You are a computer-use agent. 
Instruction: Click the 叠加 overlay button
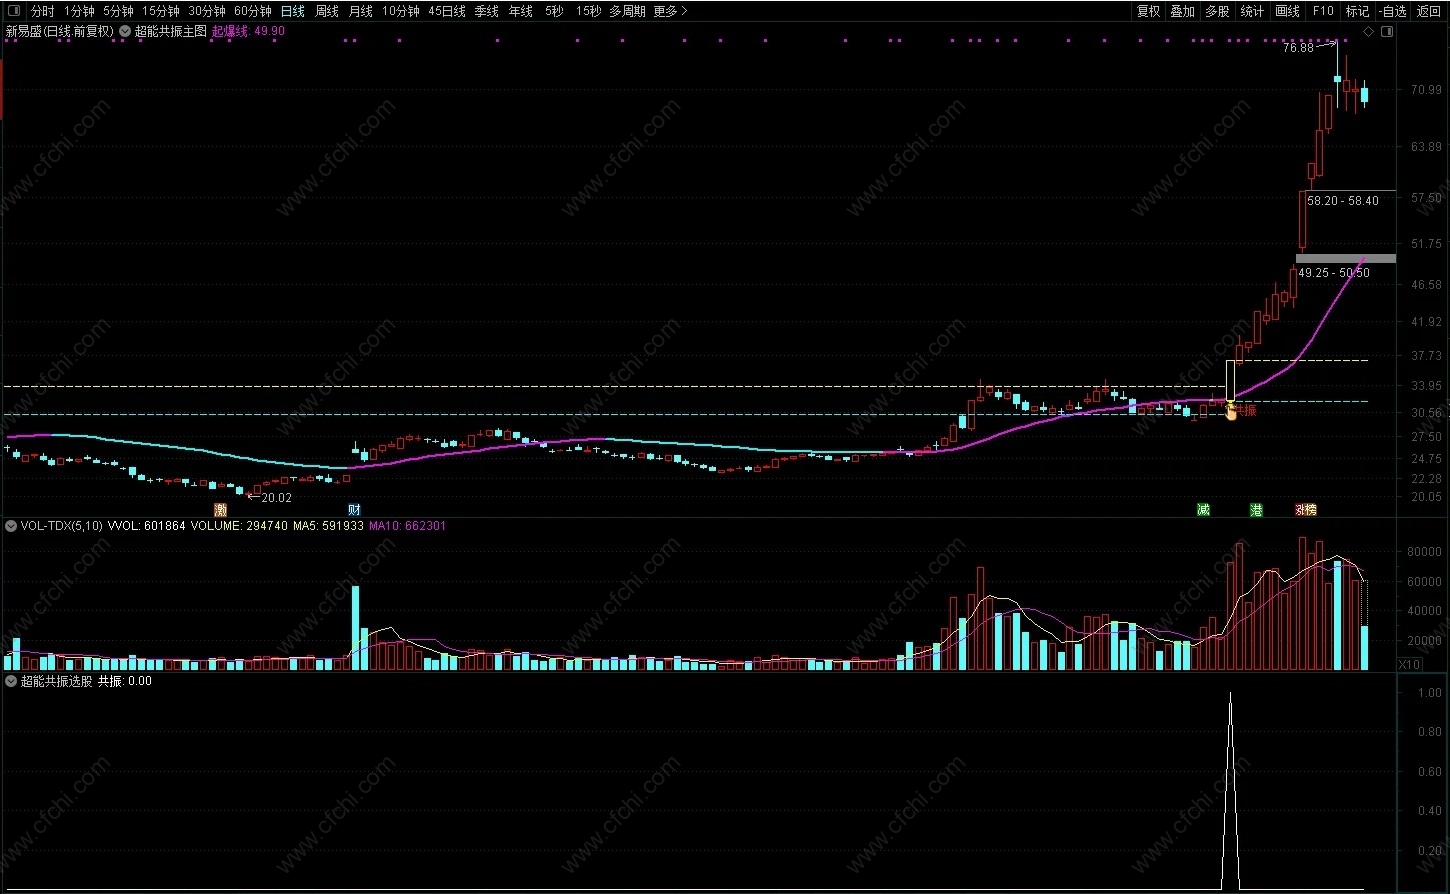[1182, 12]
